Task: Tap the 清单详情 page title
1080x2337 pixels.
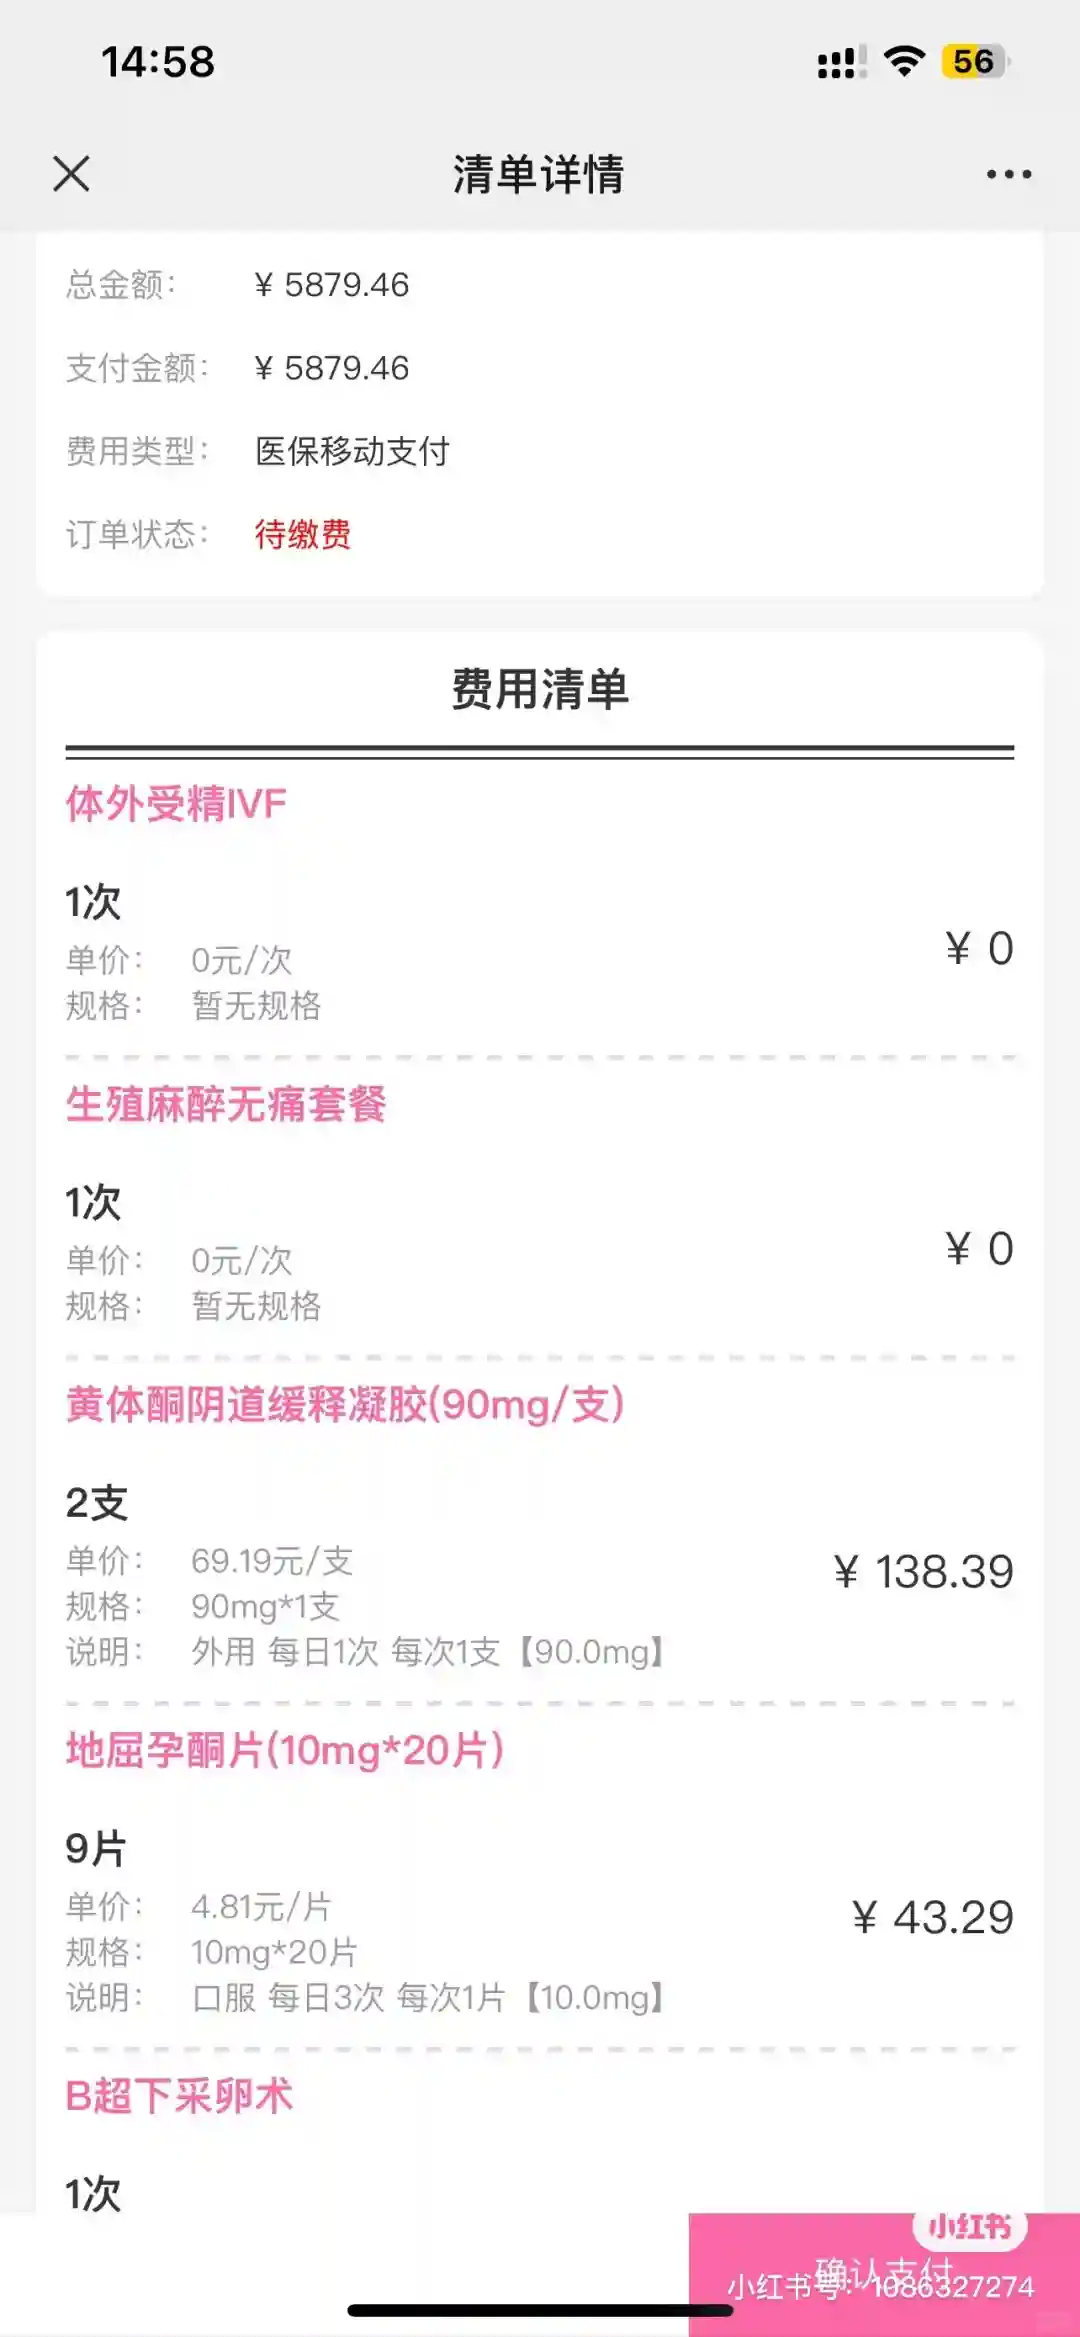Action: point(539,174)
